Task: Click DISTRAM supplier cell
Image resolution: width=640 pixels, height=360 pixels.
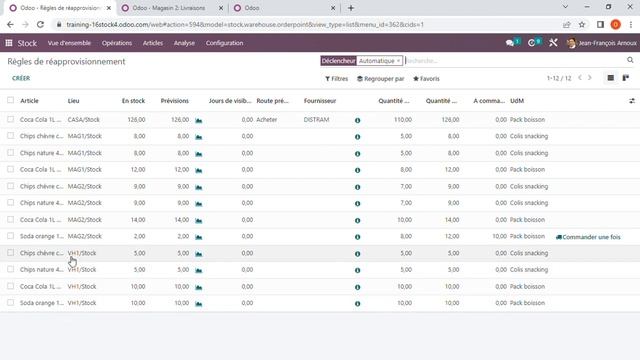Action: (316, 120)
